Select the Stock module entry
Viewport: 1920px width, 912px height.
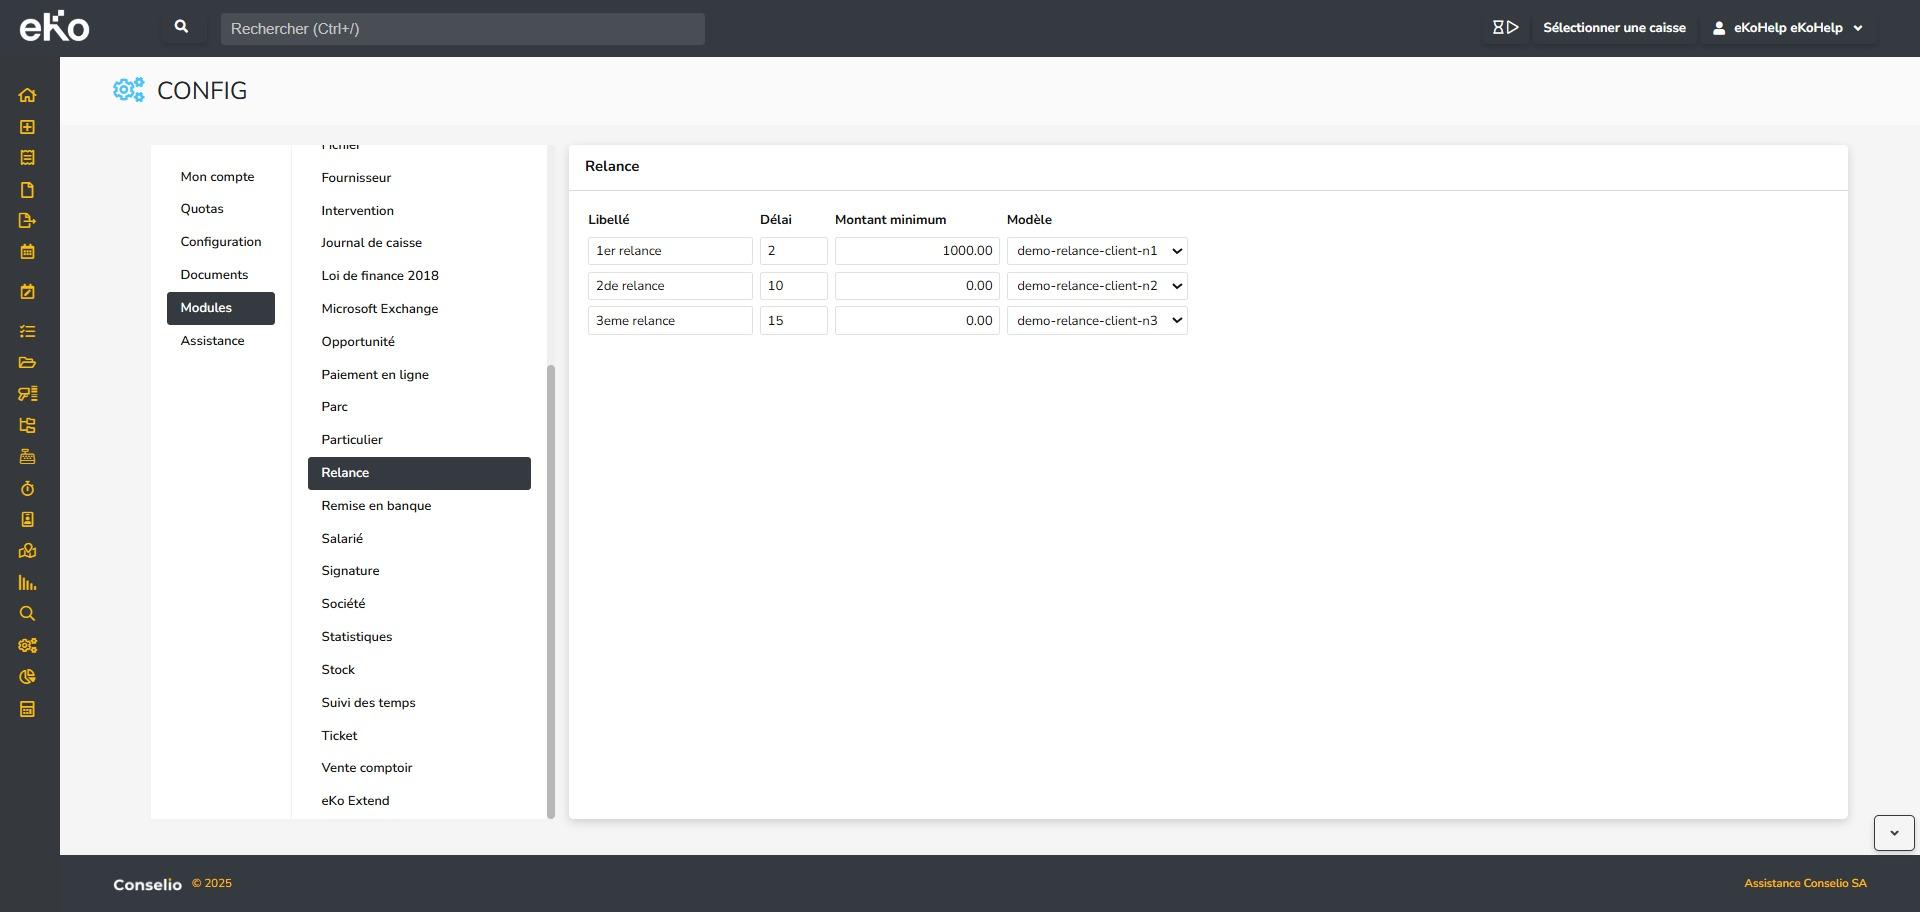[x=338, y=670]
